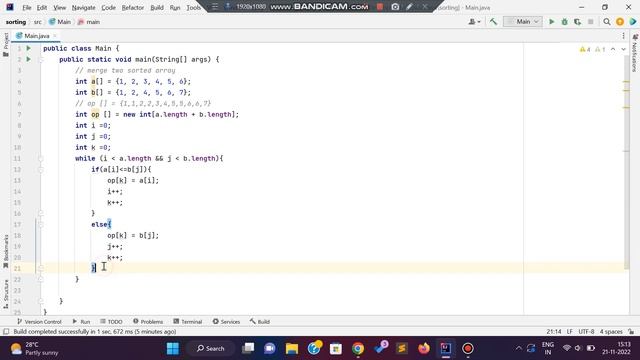640x360 pixels.
Task: Open the View menu
Action: [x=60, y=7]
